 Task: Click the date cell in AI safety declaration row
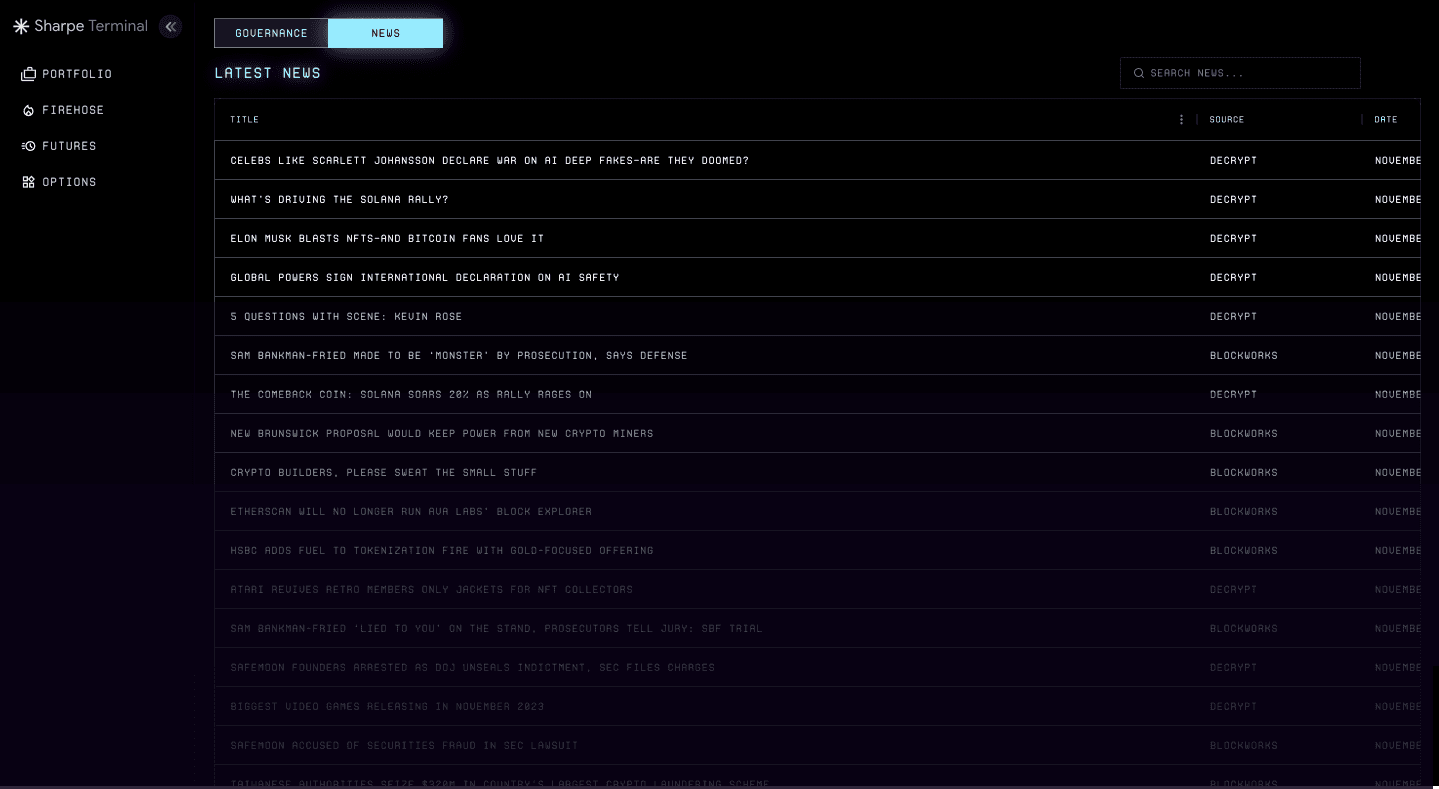pos(1397,277)
